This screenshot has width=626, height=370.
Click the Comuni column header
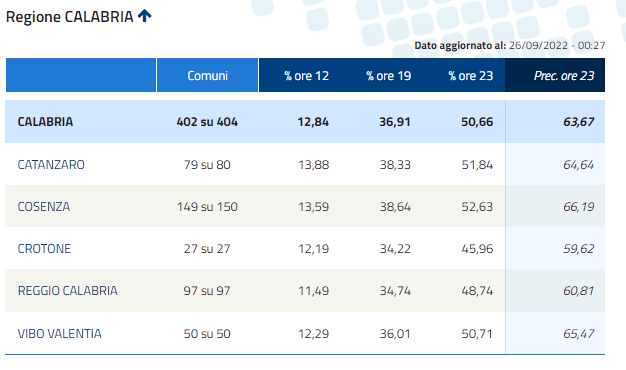coord(208,75)
